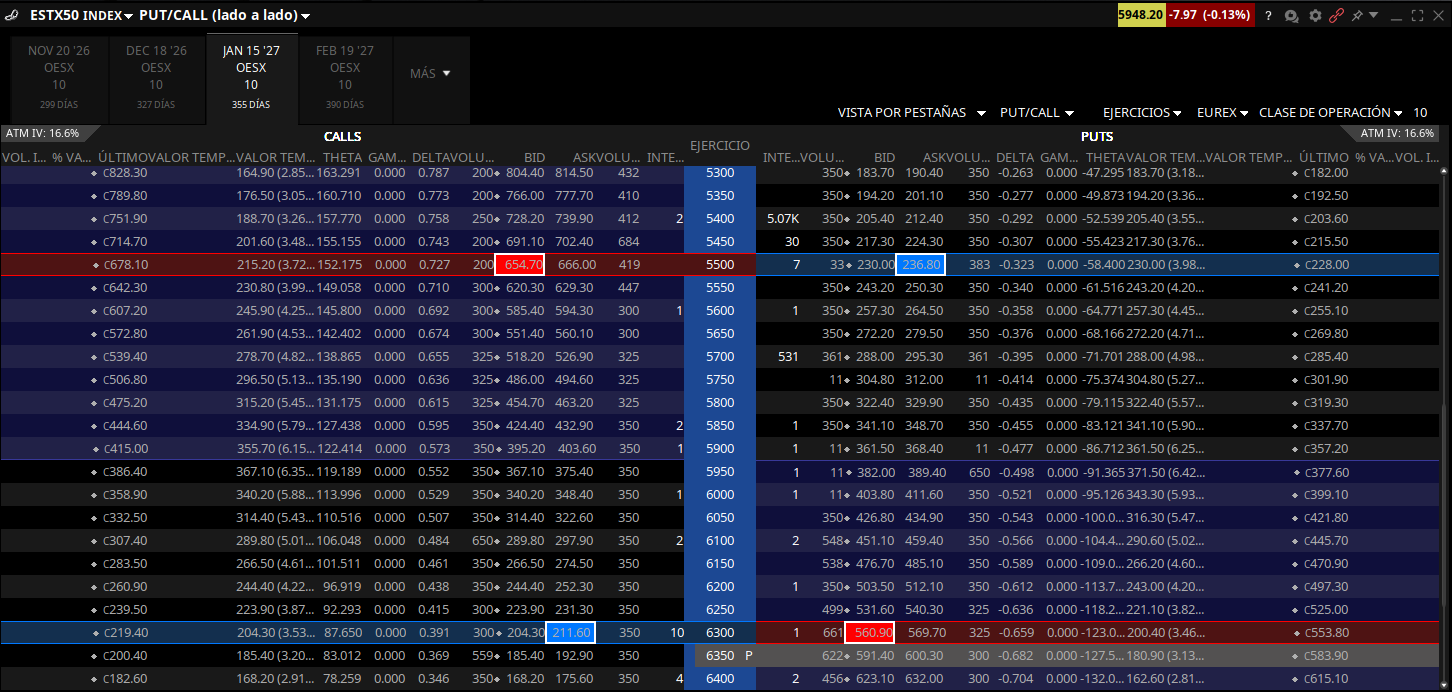Select strike 6400 in the EJERCICIO column
Viewport: 1452px width, 692px height.
coord(720,679)
